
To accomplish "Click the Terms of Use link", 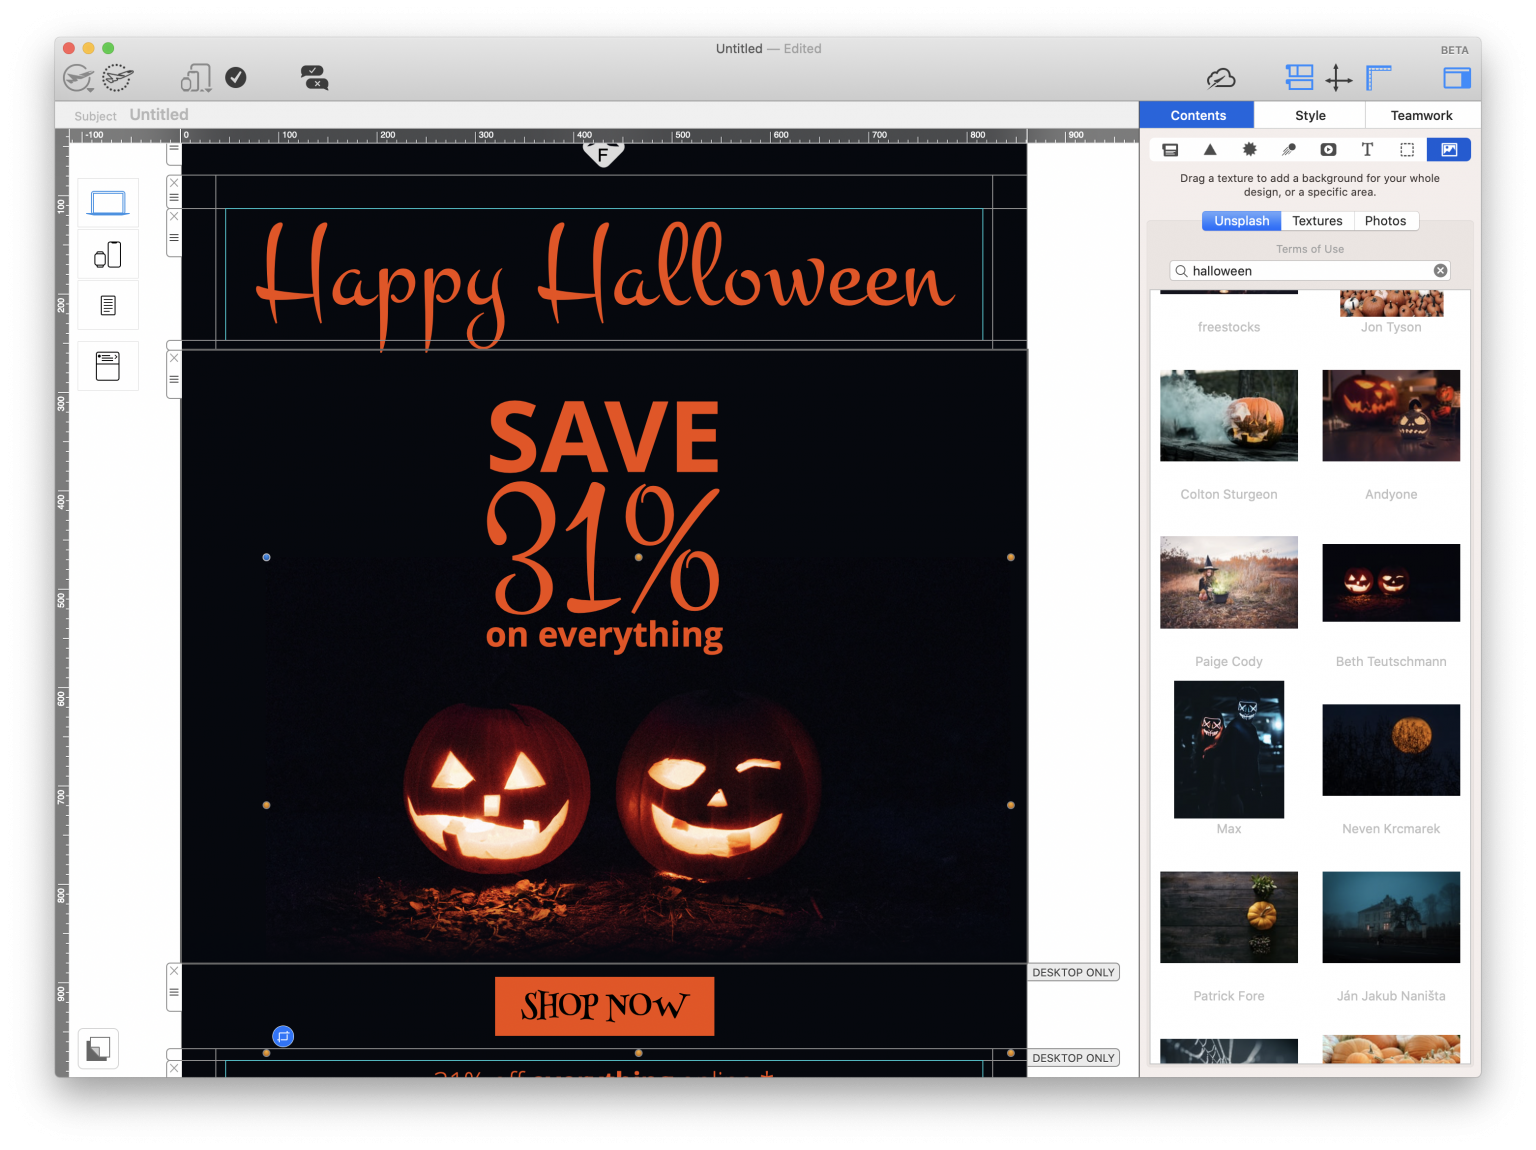I will pyautogui.click(x=1309, y=248).
